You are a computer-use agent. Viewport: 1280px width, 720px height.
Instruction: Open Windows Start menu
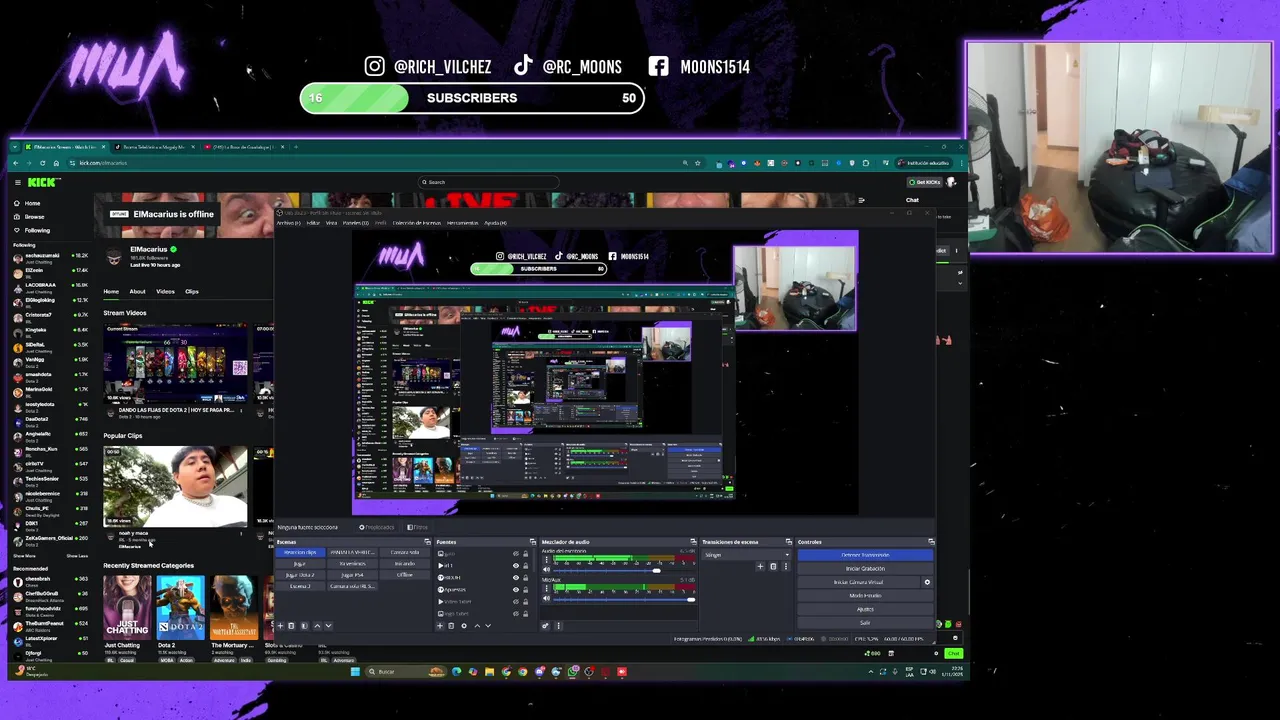[x=354, y=671]
